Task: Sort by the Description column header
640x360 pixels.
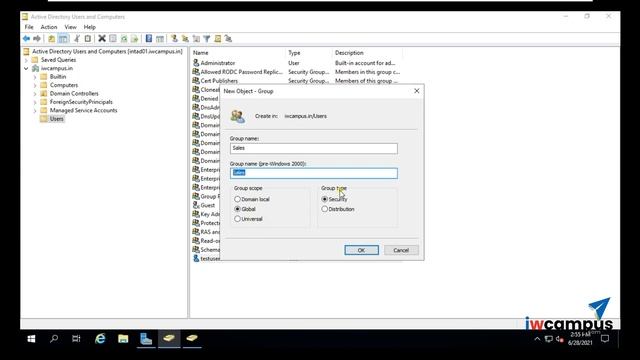Action: coord(367,53)
